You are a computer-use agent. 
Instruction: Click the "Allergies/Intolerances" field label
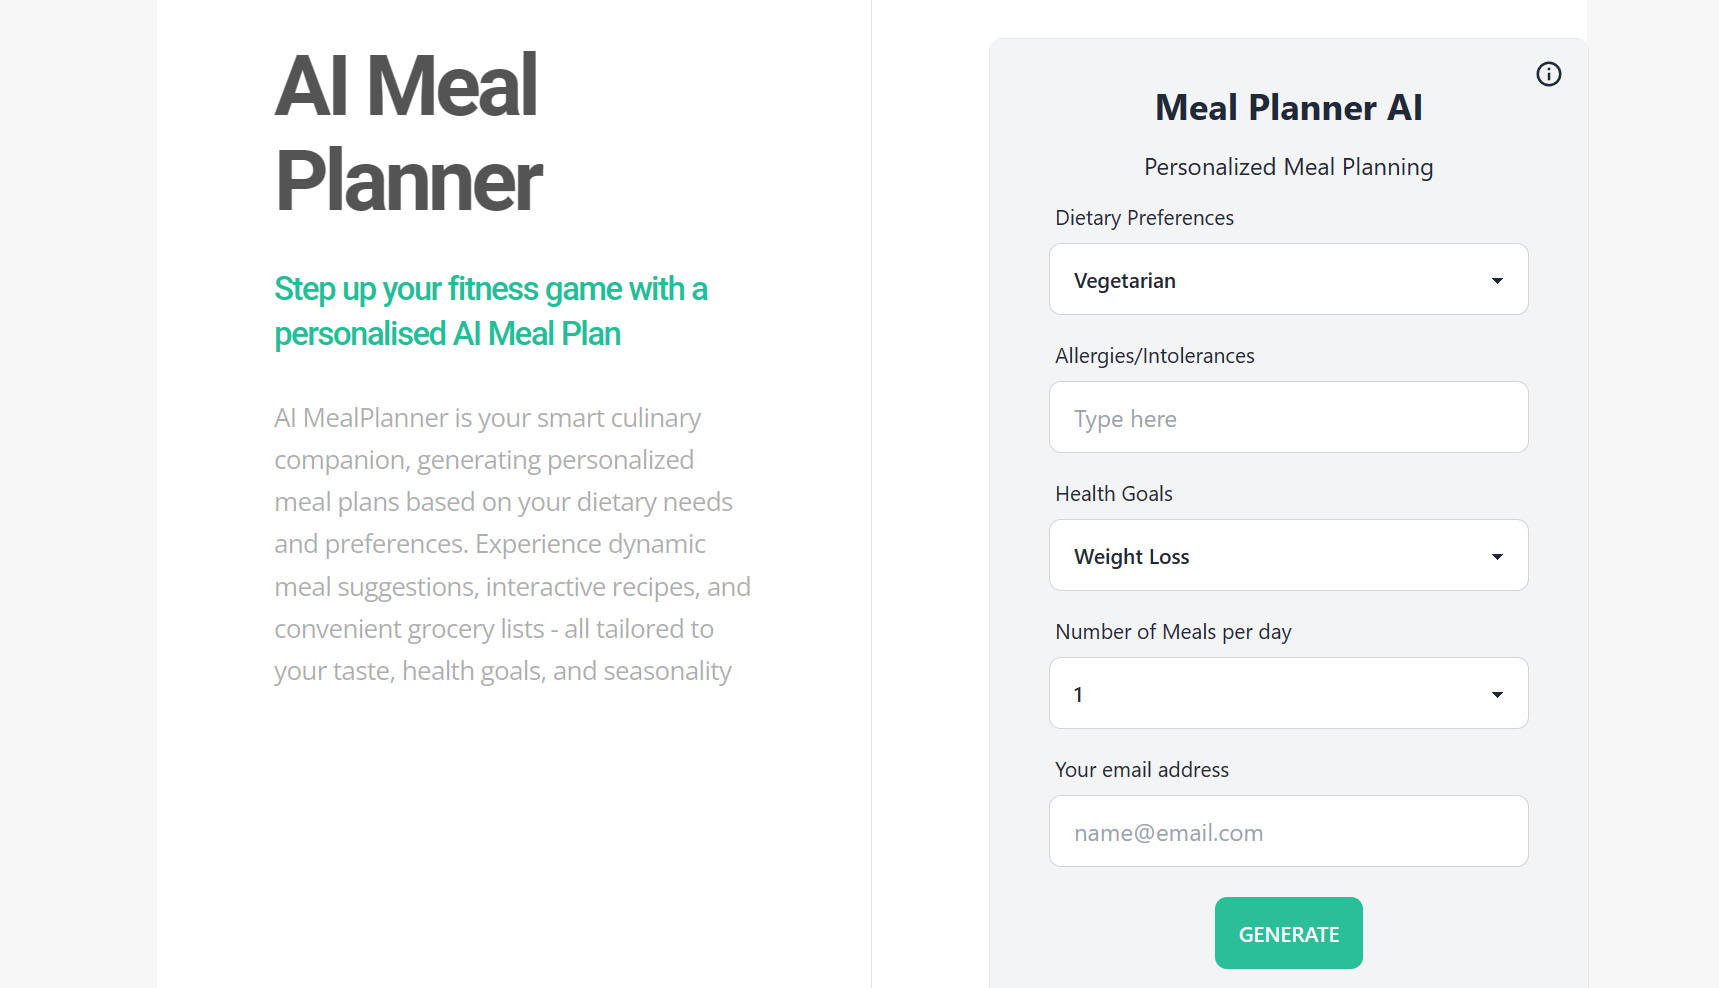pyautogui.click(x=1154, y=356)
